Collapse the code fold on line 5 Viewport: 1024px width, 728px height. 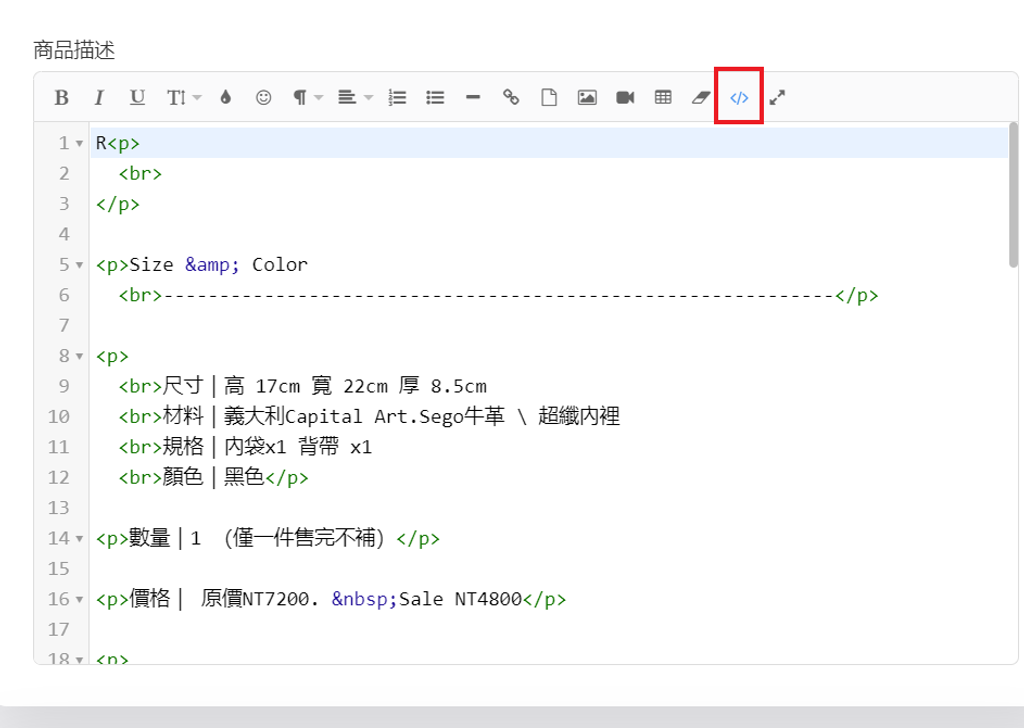point(78,264)
